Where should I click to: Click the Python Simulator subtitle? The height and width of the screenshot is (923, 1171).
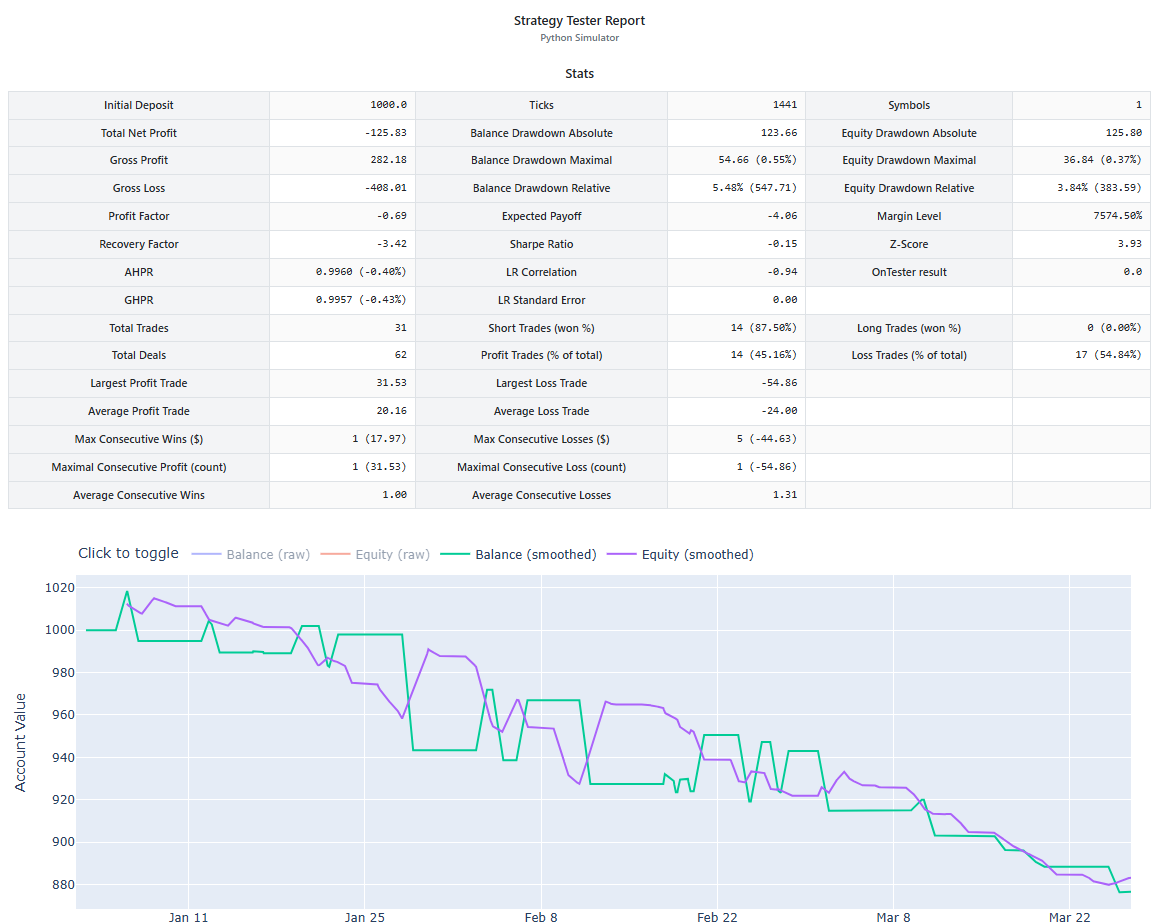pos(579,38)
